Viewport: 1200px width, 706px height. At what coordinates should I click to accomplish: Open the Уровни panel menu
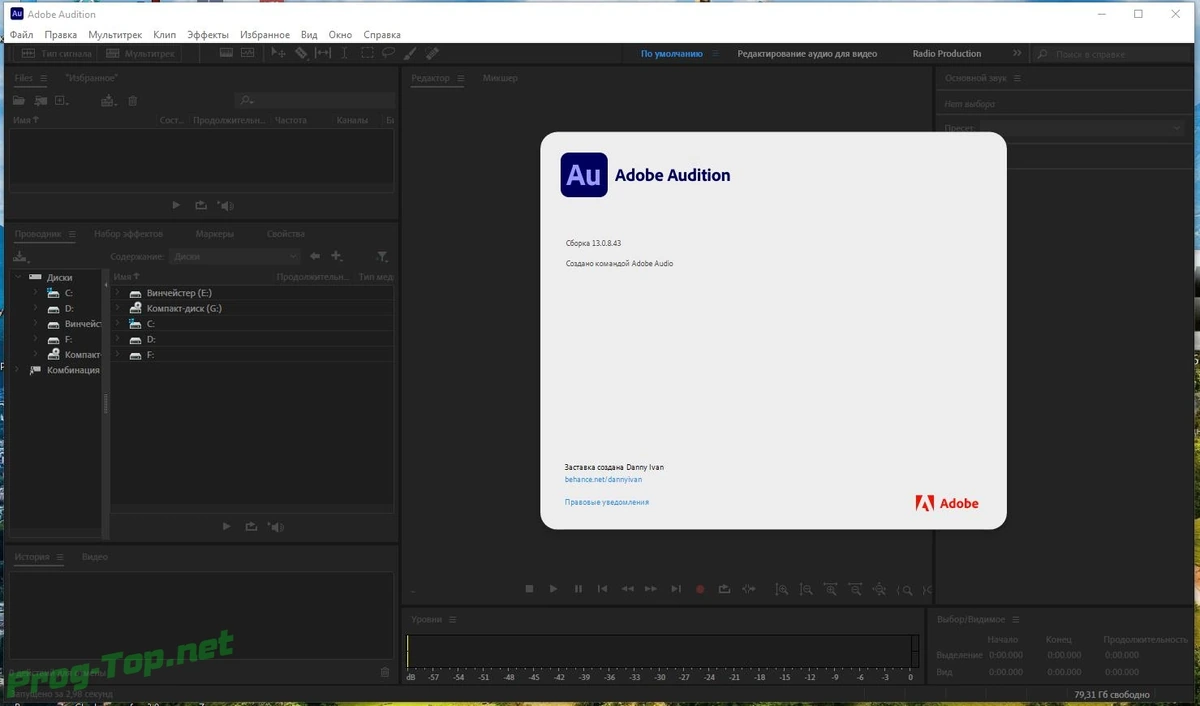click(453, 620)
